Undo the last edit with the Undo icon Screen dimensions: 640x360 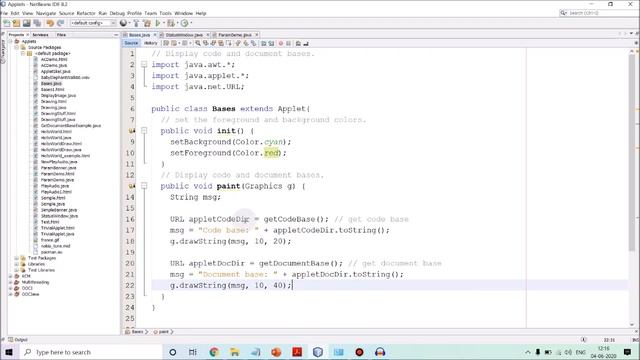[50, 23]
